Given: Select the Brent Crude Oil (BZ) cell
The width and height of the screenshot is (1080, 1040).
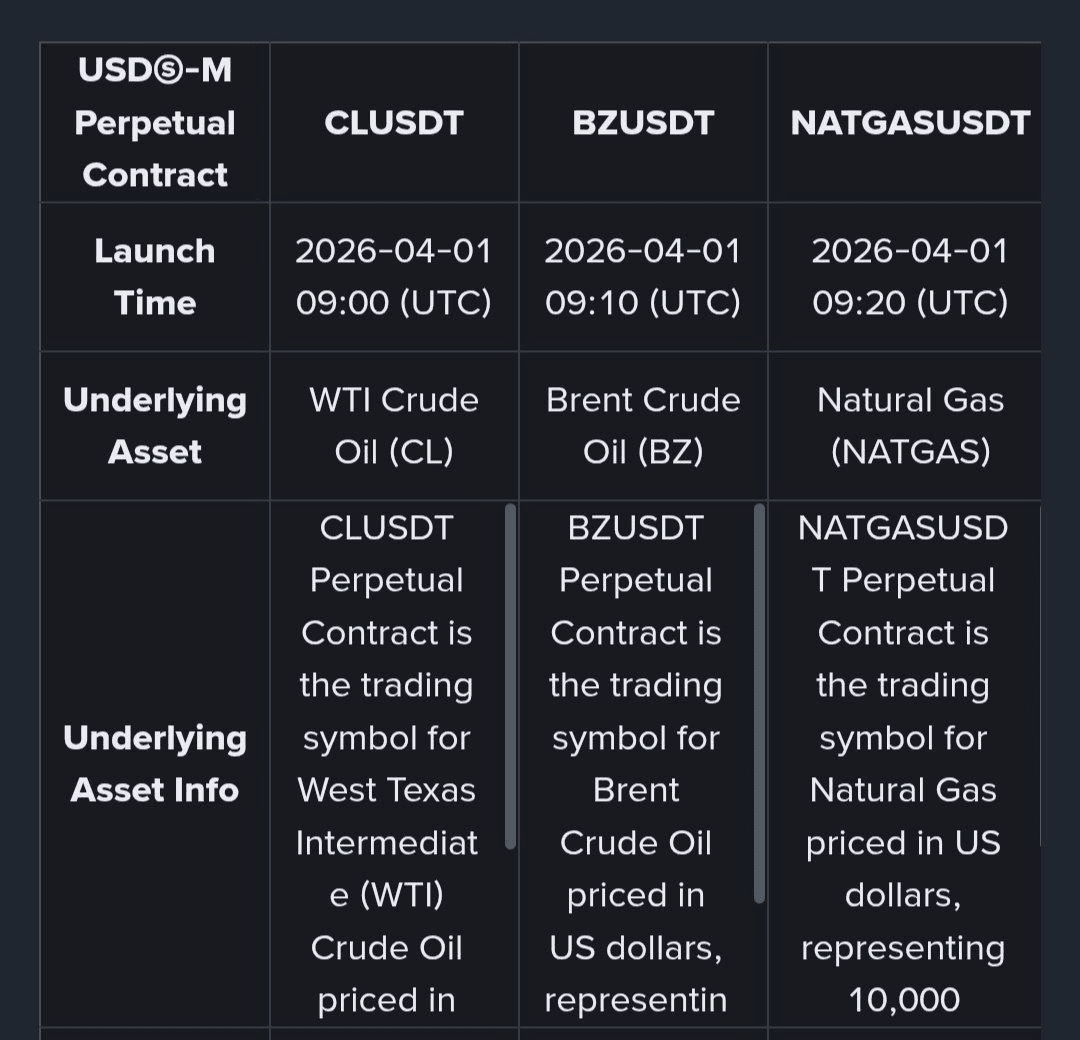Looking at the screenshot, I should [x=643, y=426].
